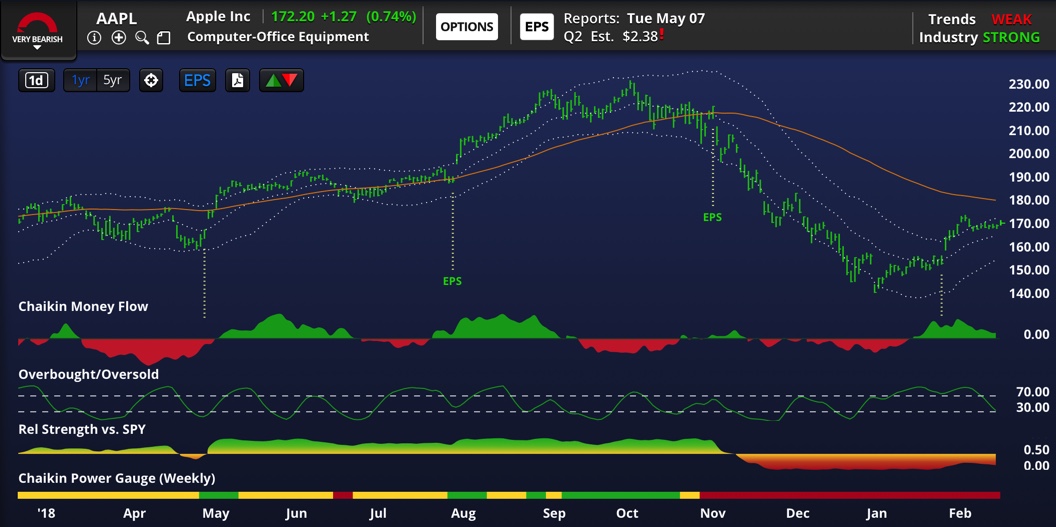Click the EPS marker near August
The image size is (1056, 527).
coord(453,281)
